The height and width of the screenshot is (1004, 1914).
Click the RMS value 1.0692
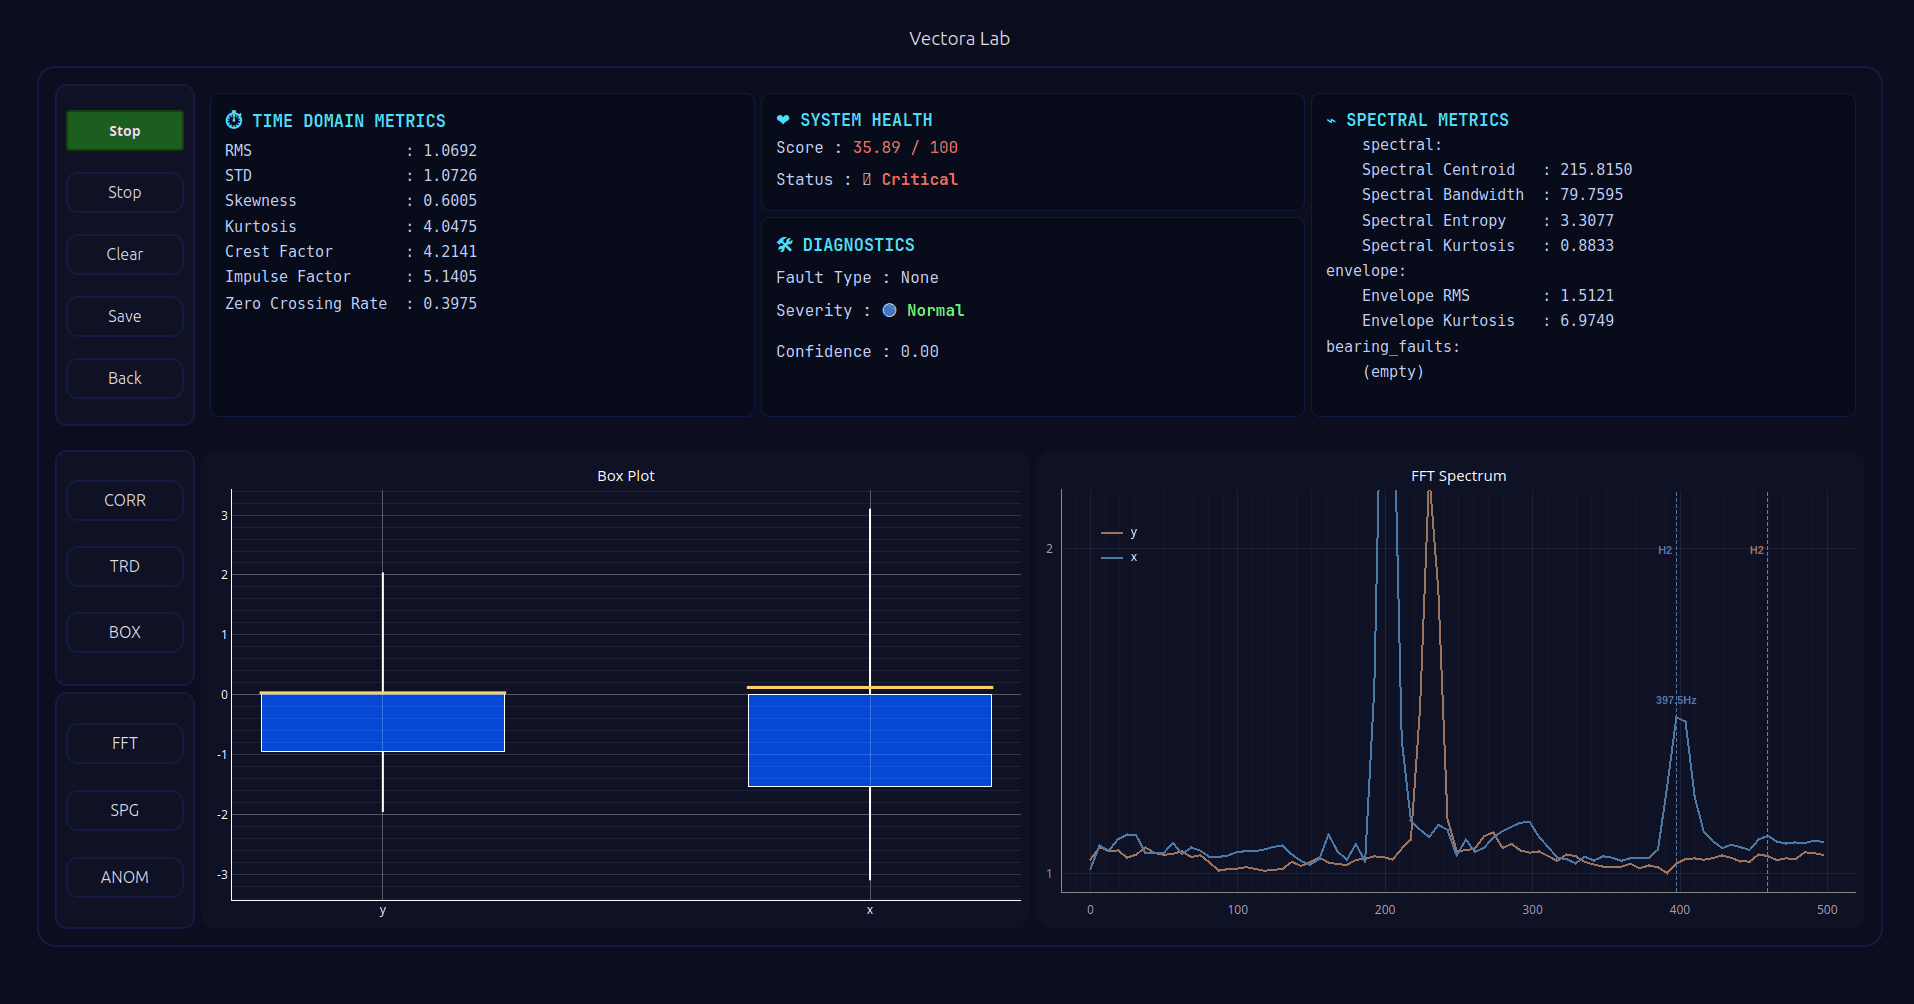pos(450,151)
